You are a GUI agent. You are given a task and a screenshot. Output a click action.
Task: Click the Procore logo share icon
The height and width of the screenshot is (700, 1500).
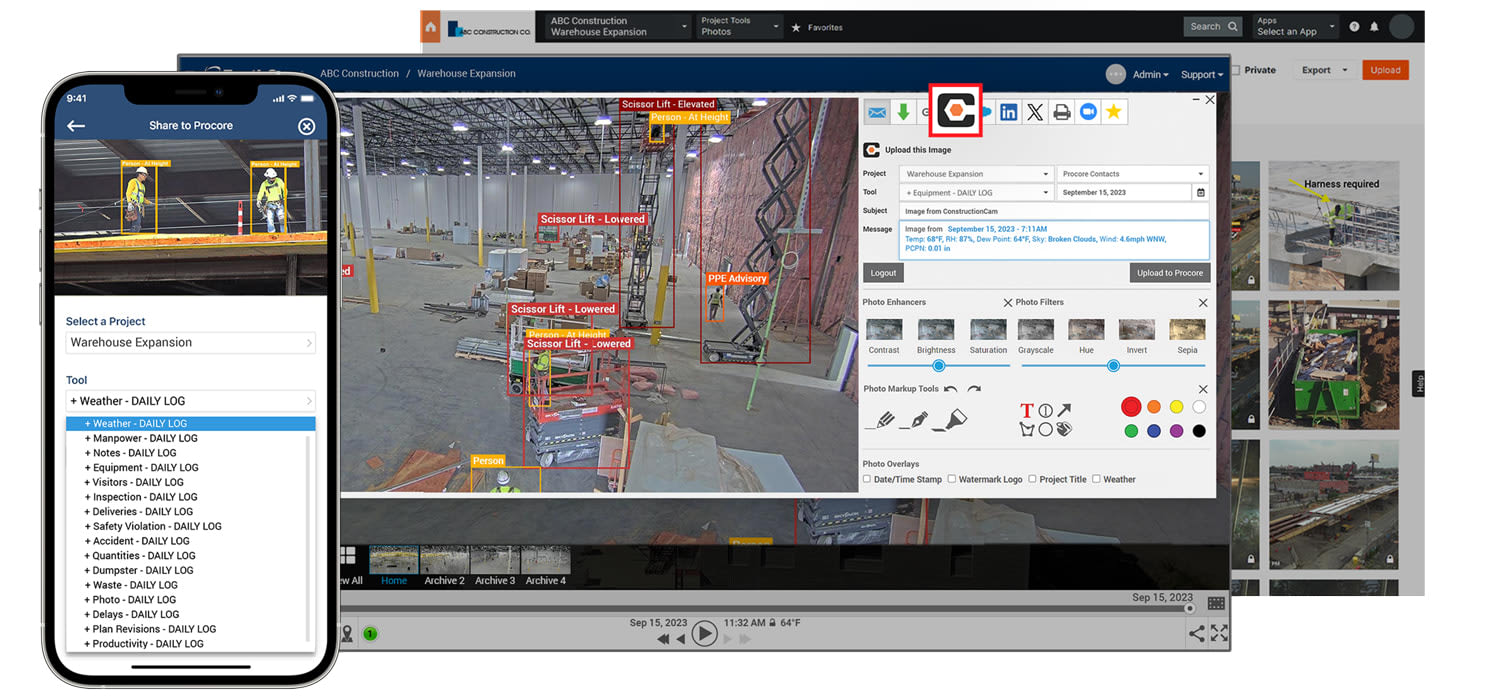[955, 110]
